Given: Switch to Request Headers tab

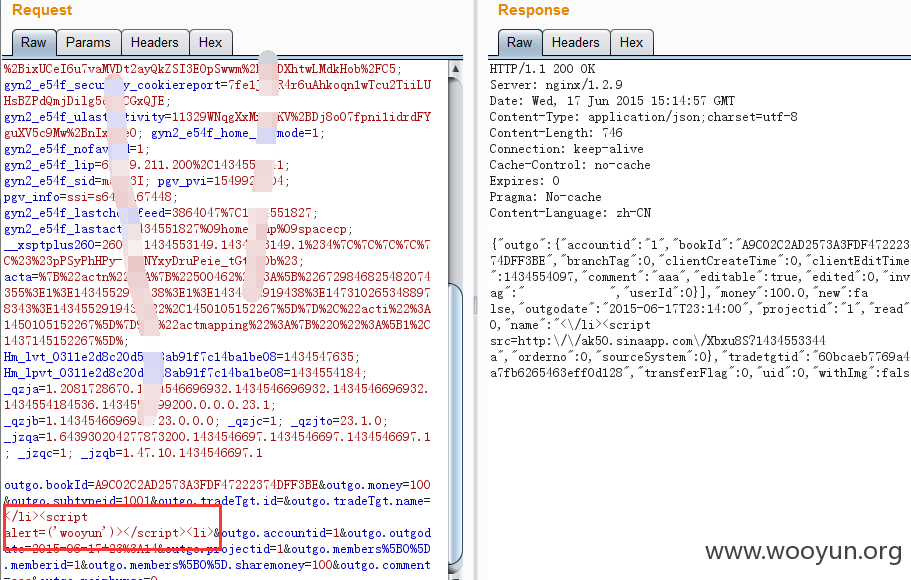Looking at the screenshot, I should 155,42.
